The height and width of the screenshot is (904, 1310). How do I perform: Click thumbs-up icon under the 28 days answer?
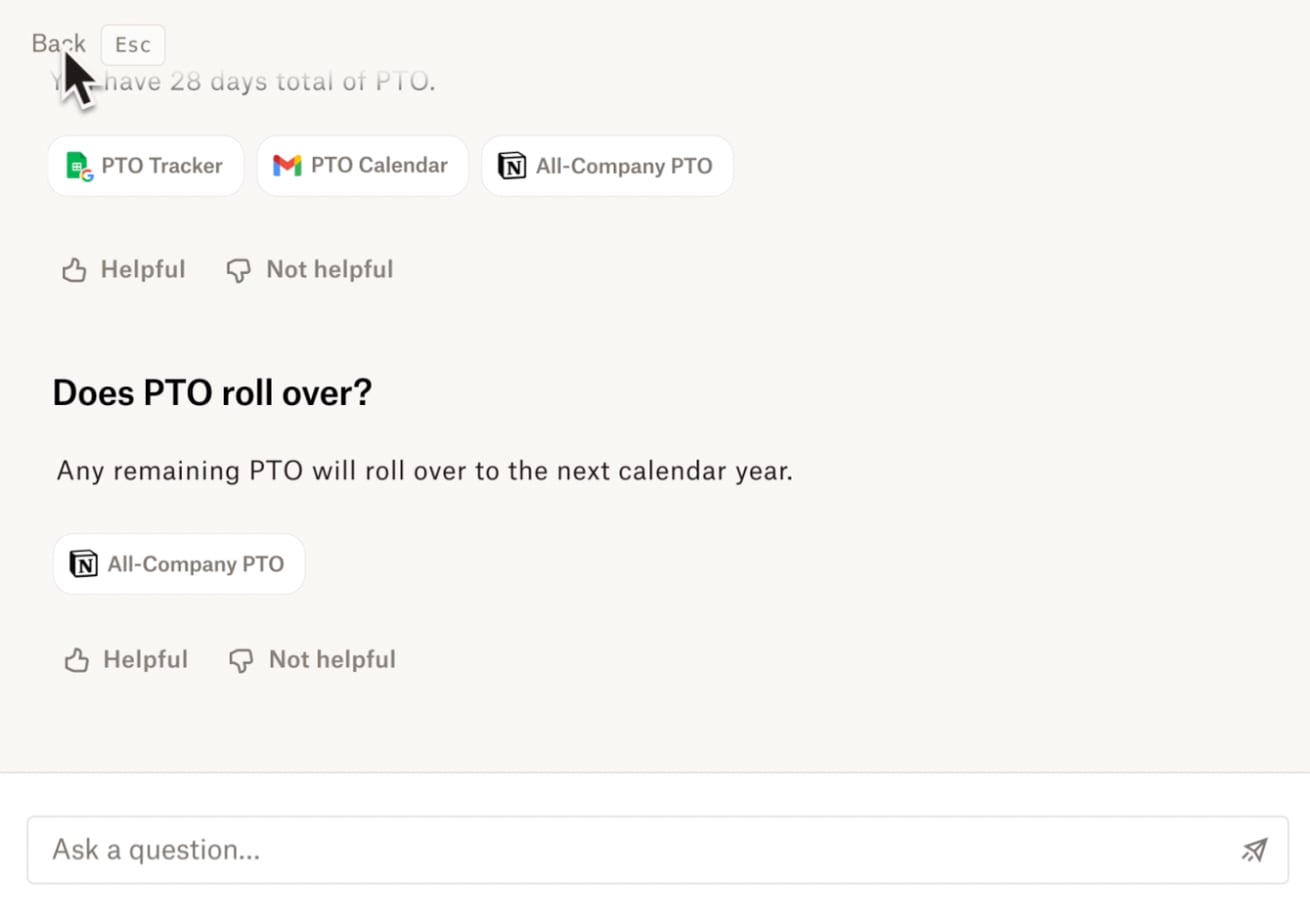(x=74, y=270)
